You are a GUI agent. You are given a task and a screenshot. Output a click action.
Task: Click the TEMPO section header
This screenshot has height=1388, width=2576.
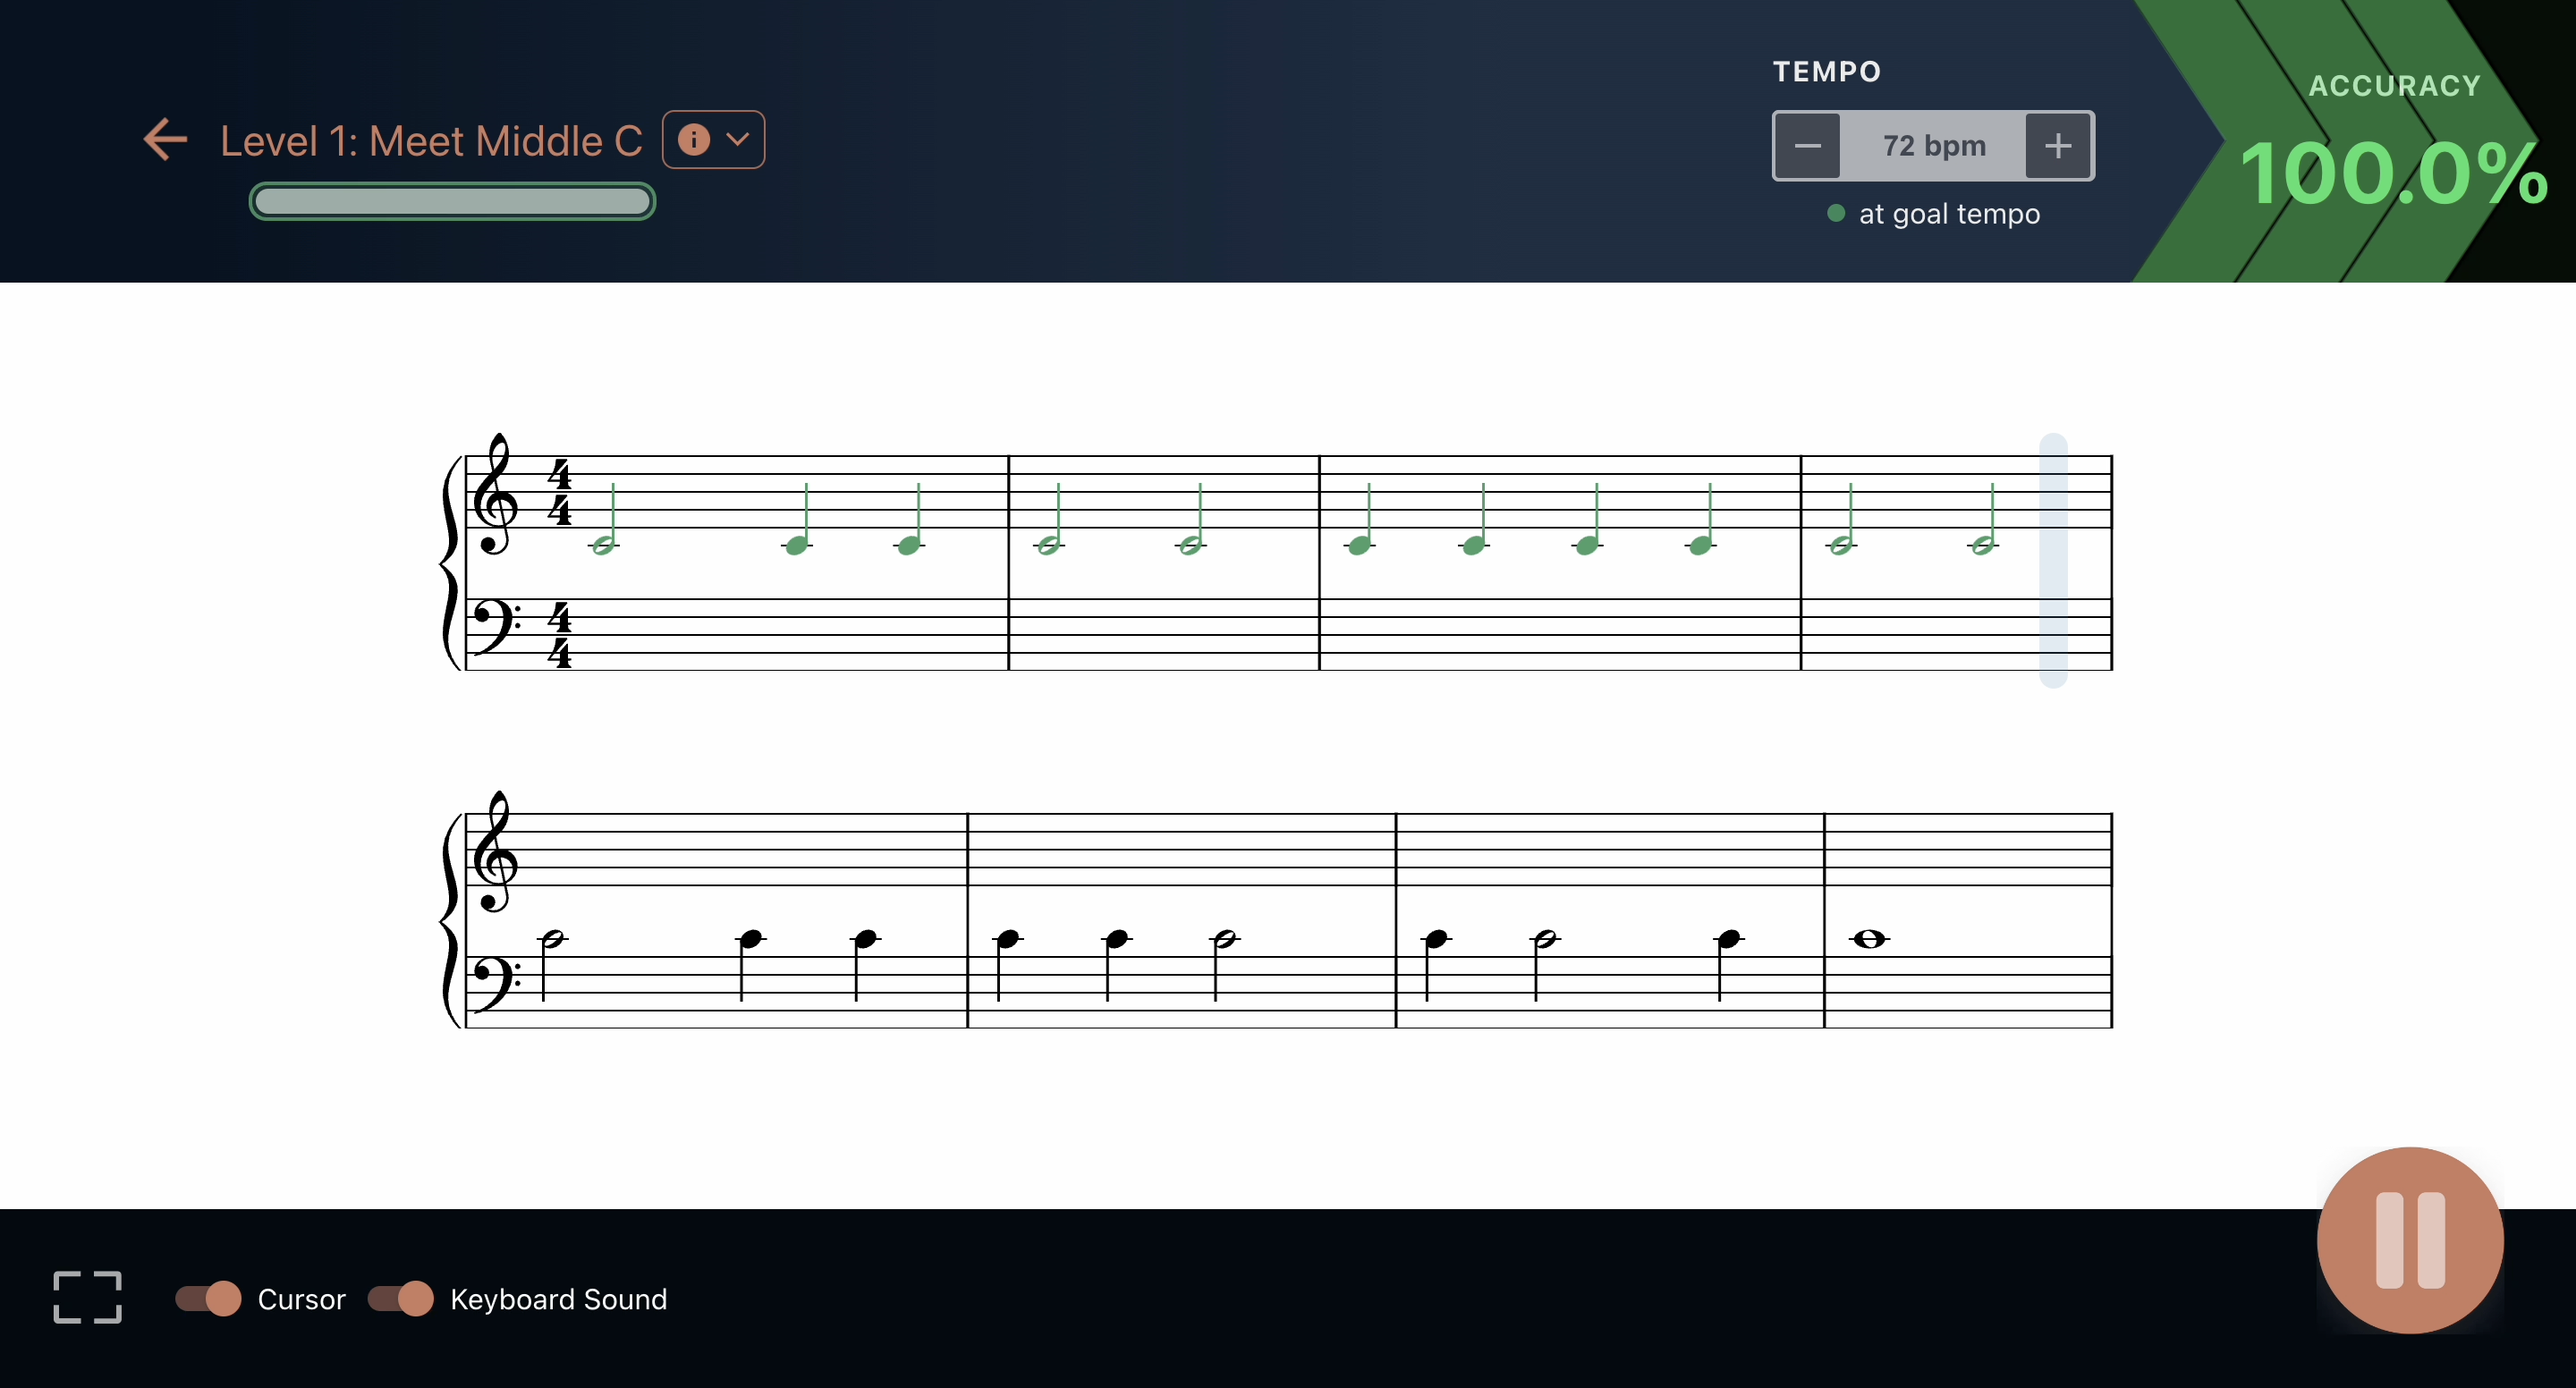coord(1827,70)
